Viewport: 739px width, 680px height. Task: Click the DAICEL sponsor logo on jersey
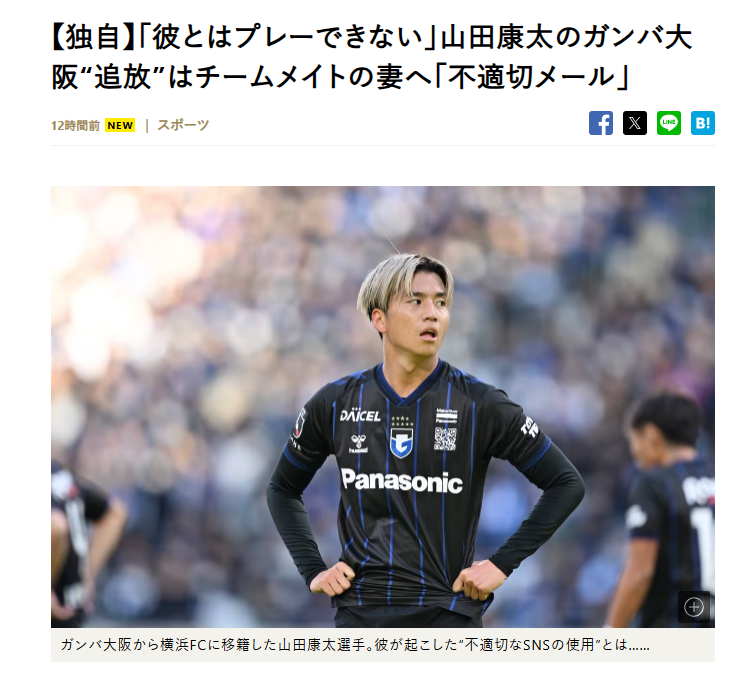pyautogui.click(x=360, y=415)
